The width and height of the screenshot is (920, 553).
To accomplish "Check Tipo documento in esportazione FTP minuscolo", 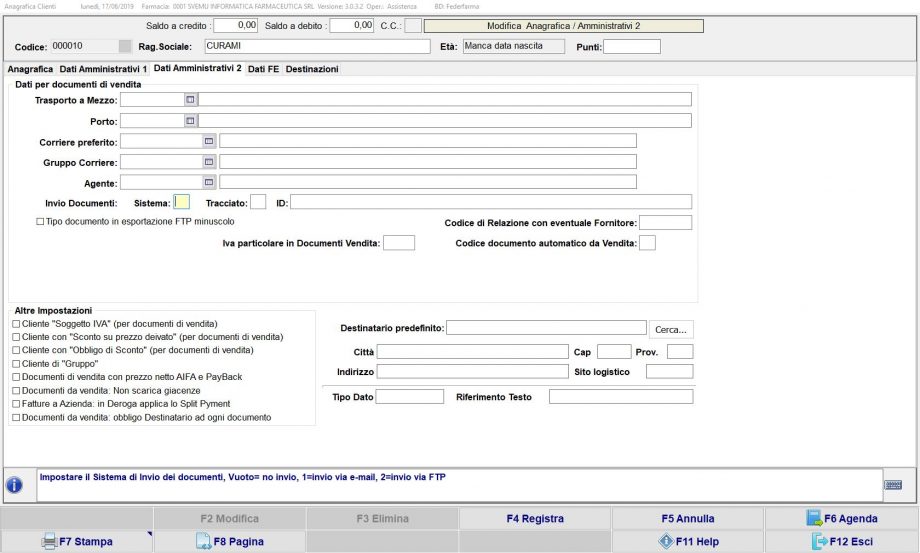I will (41, 221).
